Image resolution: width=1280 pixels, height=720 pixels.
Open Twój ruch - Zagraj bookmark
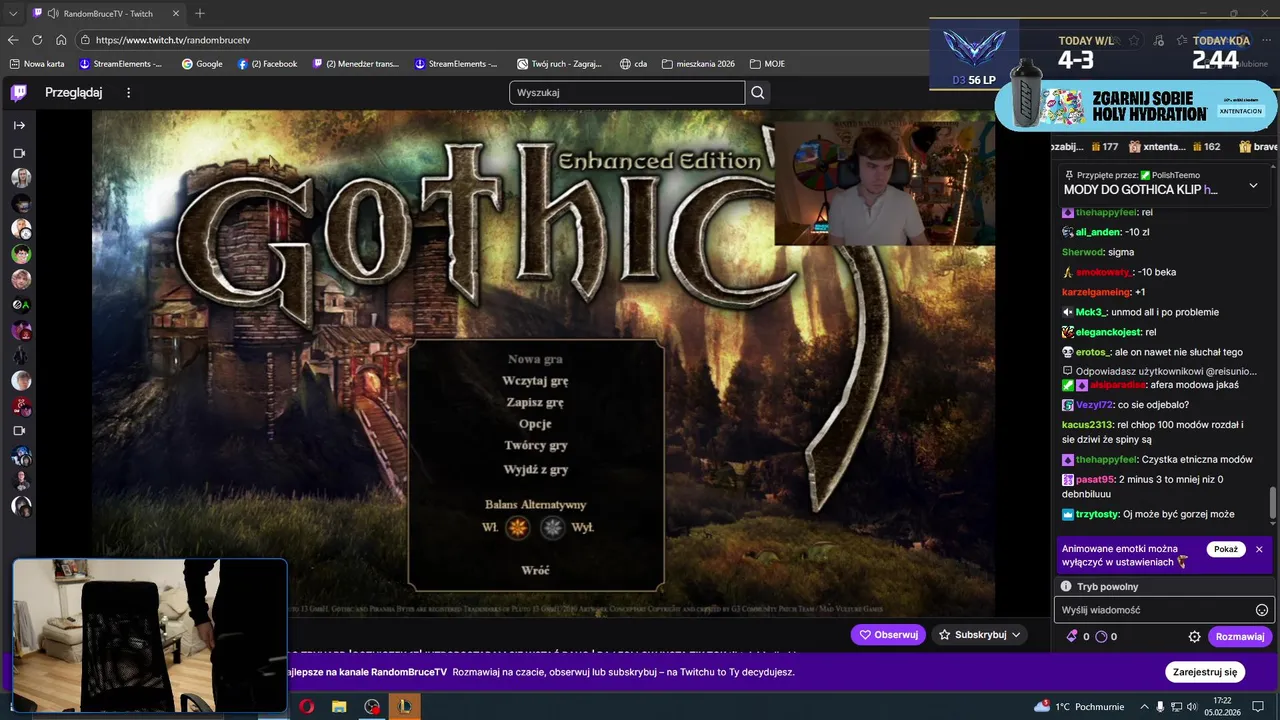click(x=560, y=64)
